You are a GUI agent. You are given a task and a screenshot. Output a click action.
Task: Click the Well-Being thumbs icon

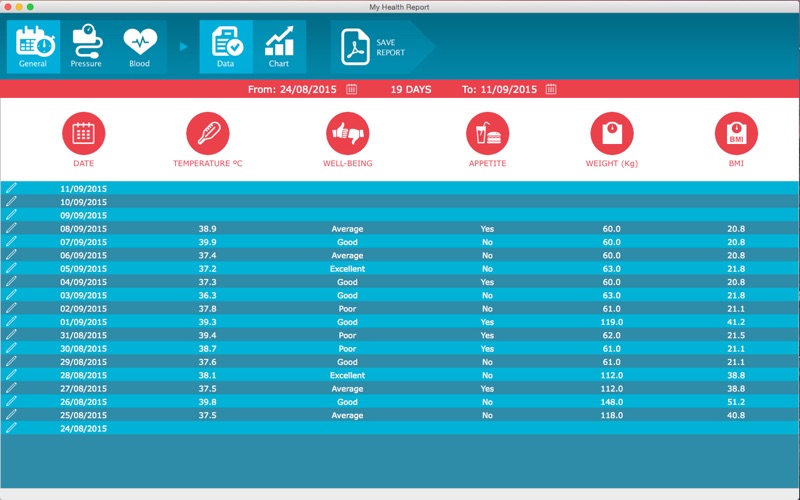pyautogui.click(x=347, y=134)
